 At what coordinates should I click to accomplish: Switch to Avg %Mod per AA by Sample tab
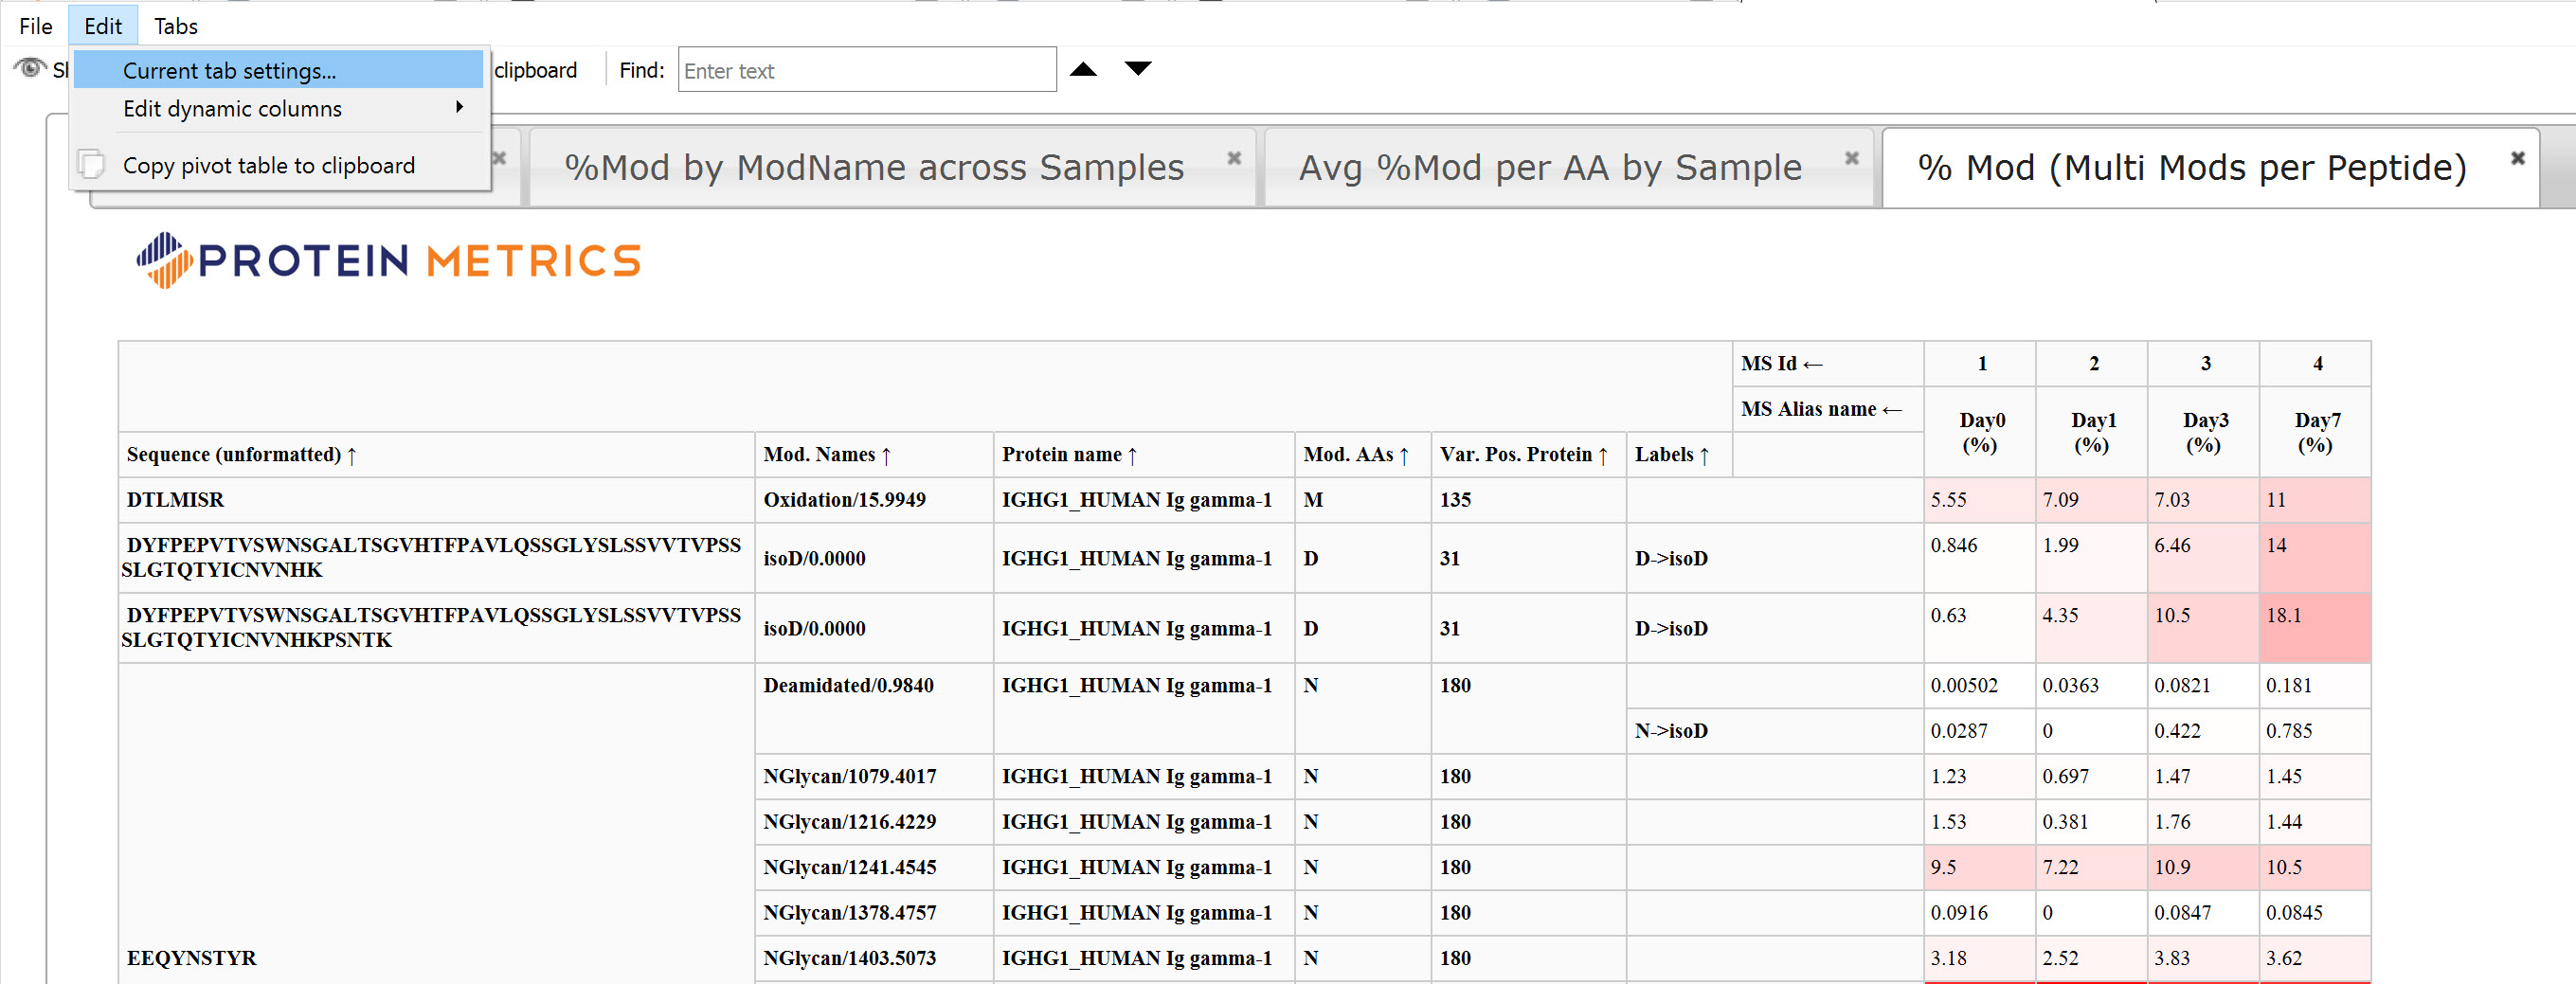click(1549, 168)
